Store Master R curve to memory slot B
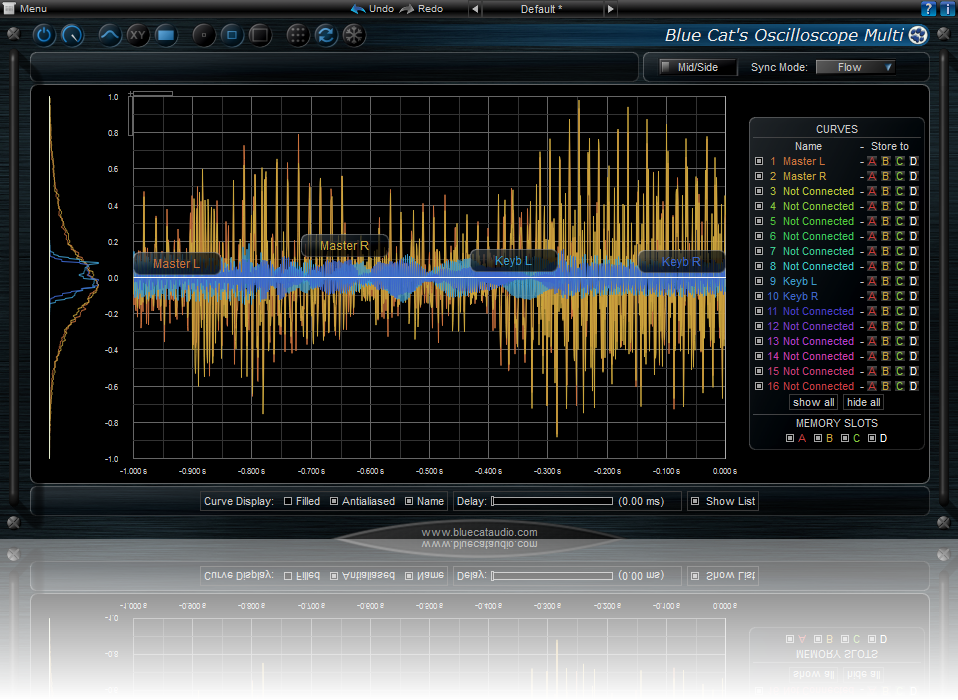 (886, 175)
